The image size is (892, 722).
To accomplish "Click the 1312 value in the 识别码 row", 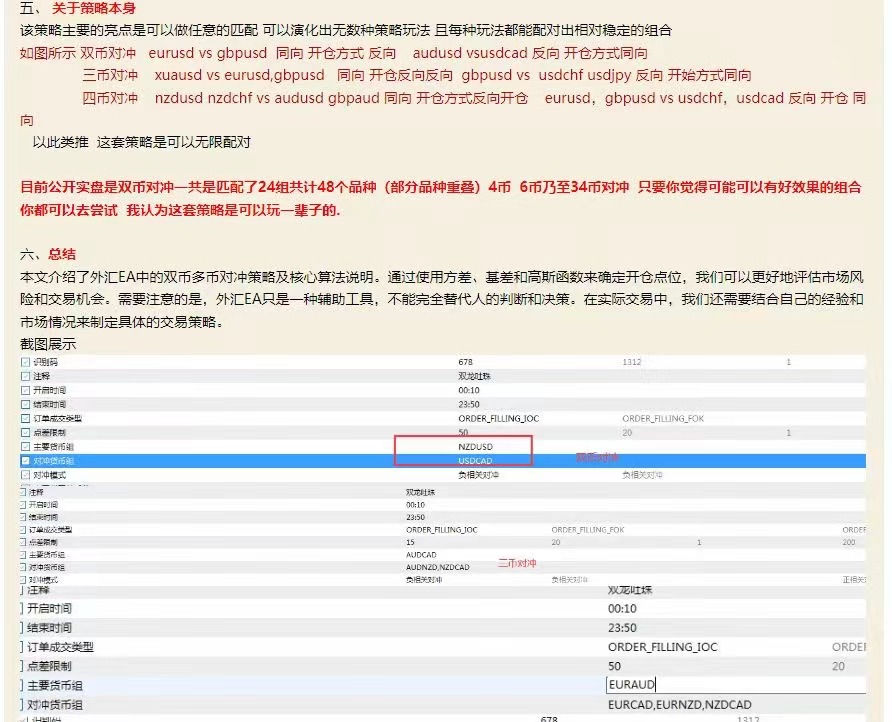I will [631, 362].
